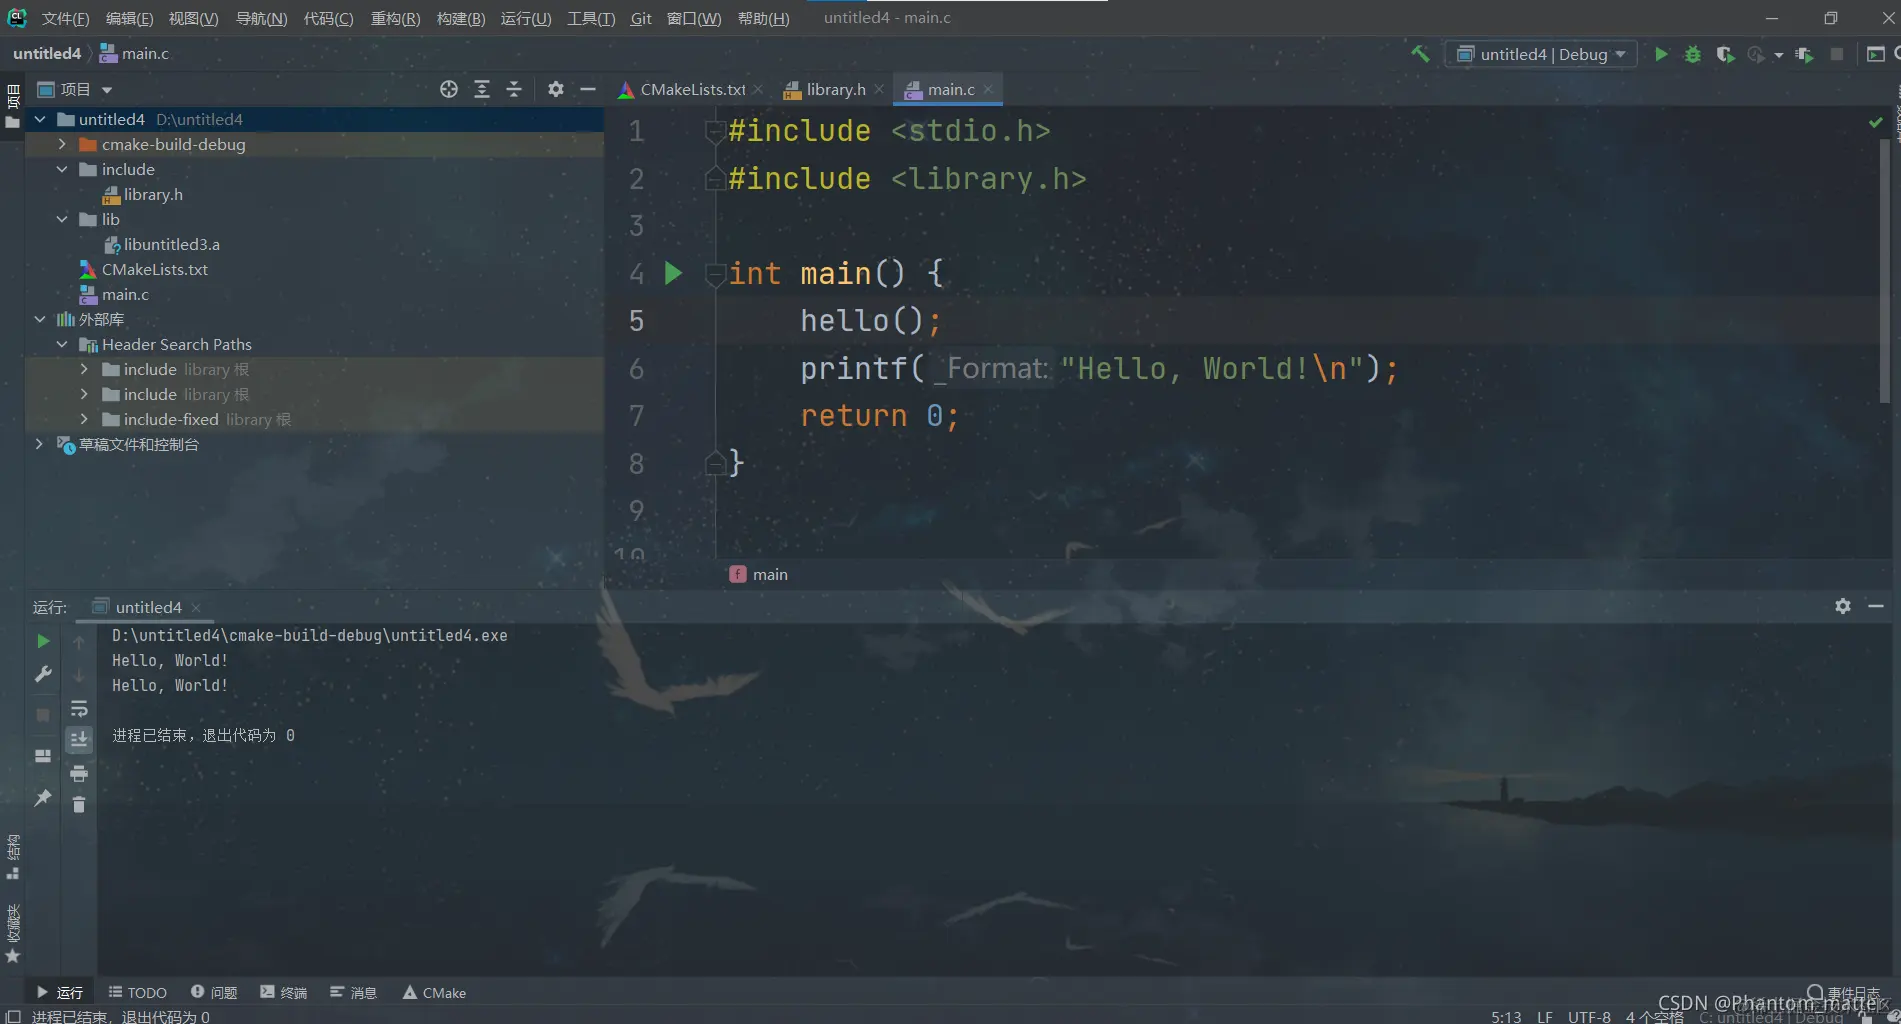The image size is (1901, 1024).
Task: Clear the console with the trash icon
Action: coord(79,804)
